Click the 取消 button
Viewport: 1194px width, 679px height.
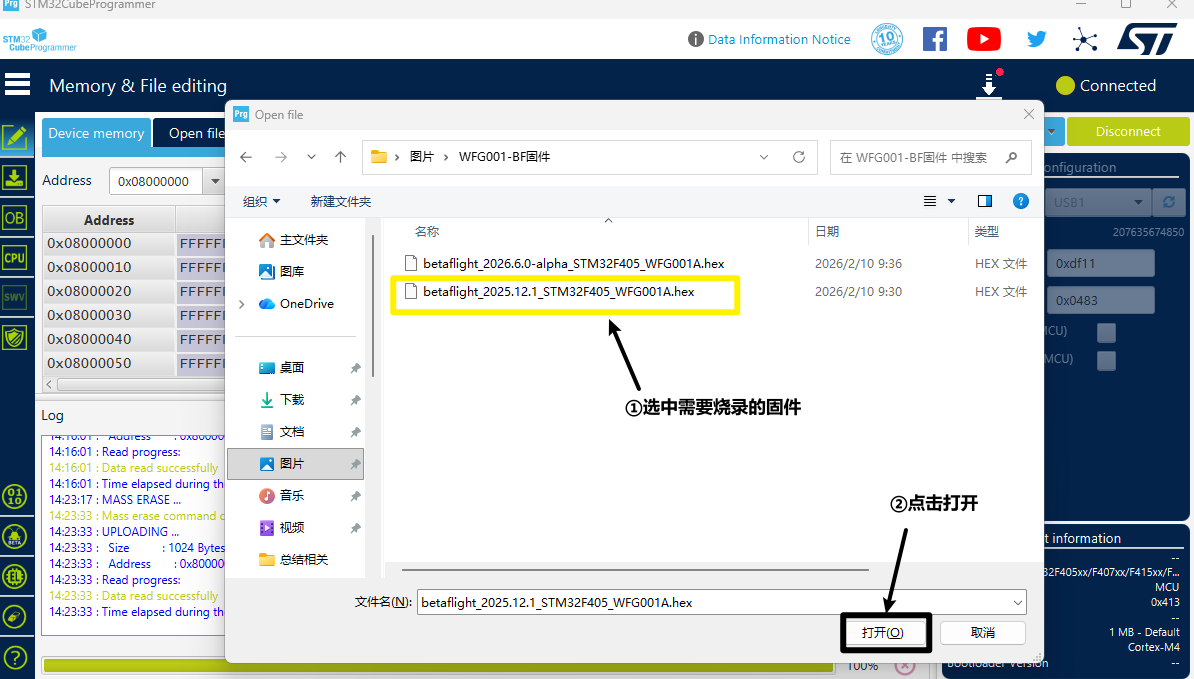(982, 633)
